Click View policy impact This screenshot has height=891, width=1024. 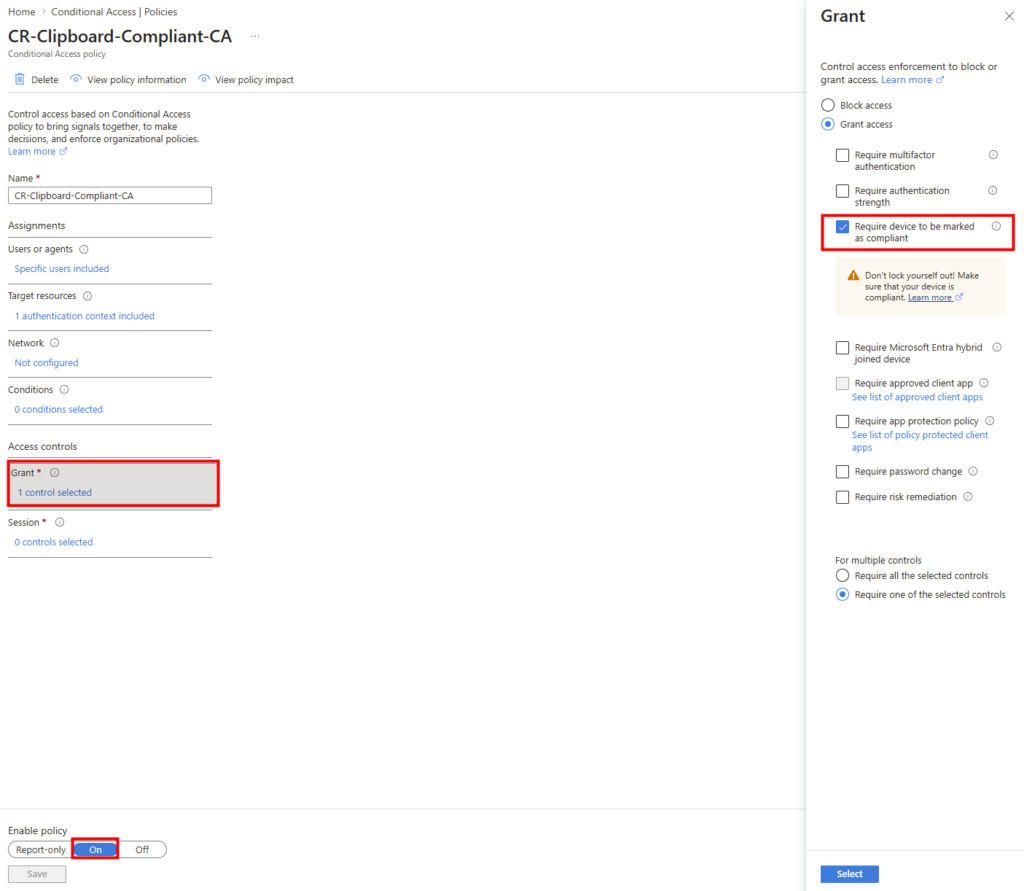(246, 80)
